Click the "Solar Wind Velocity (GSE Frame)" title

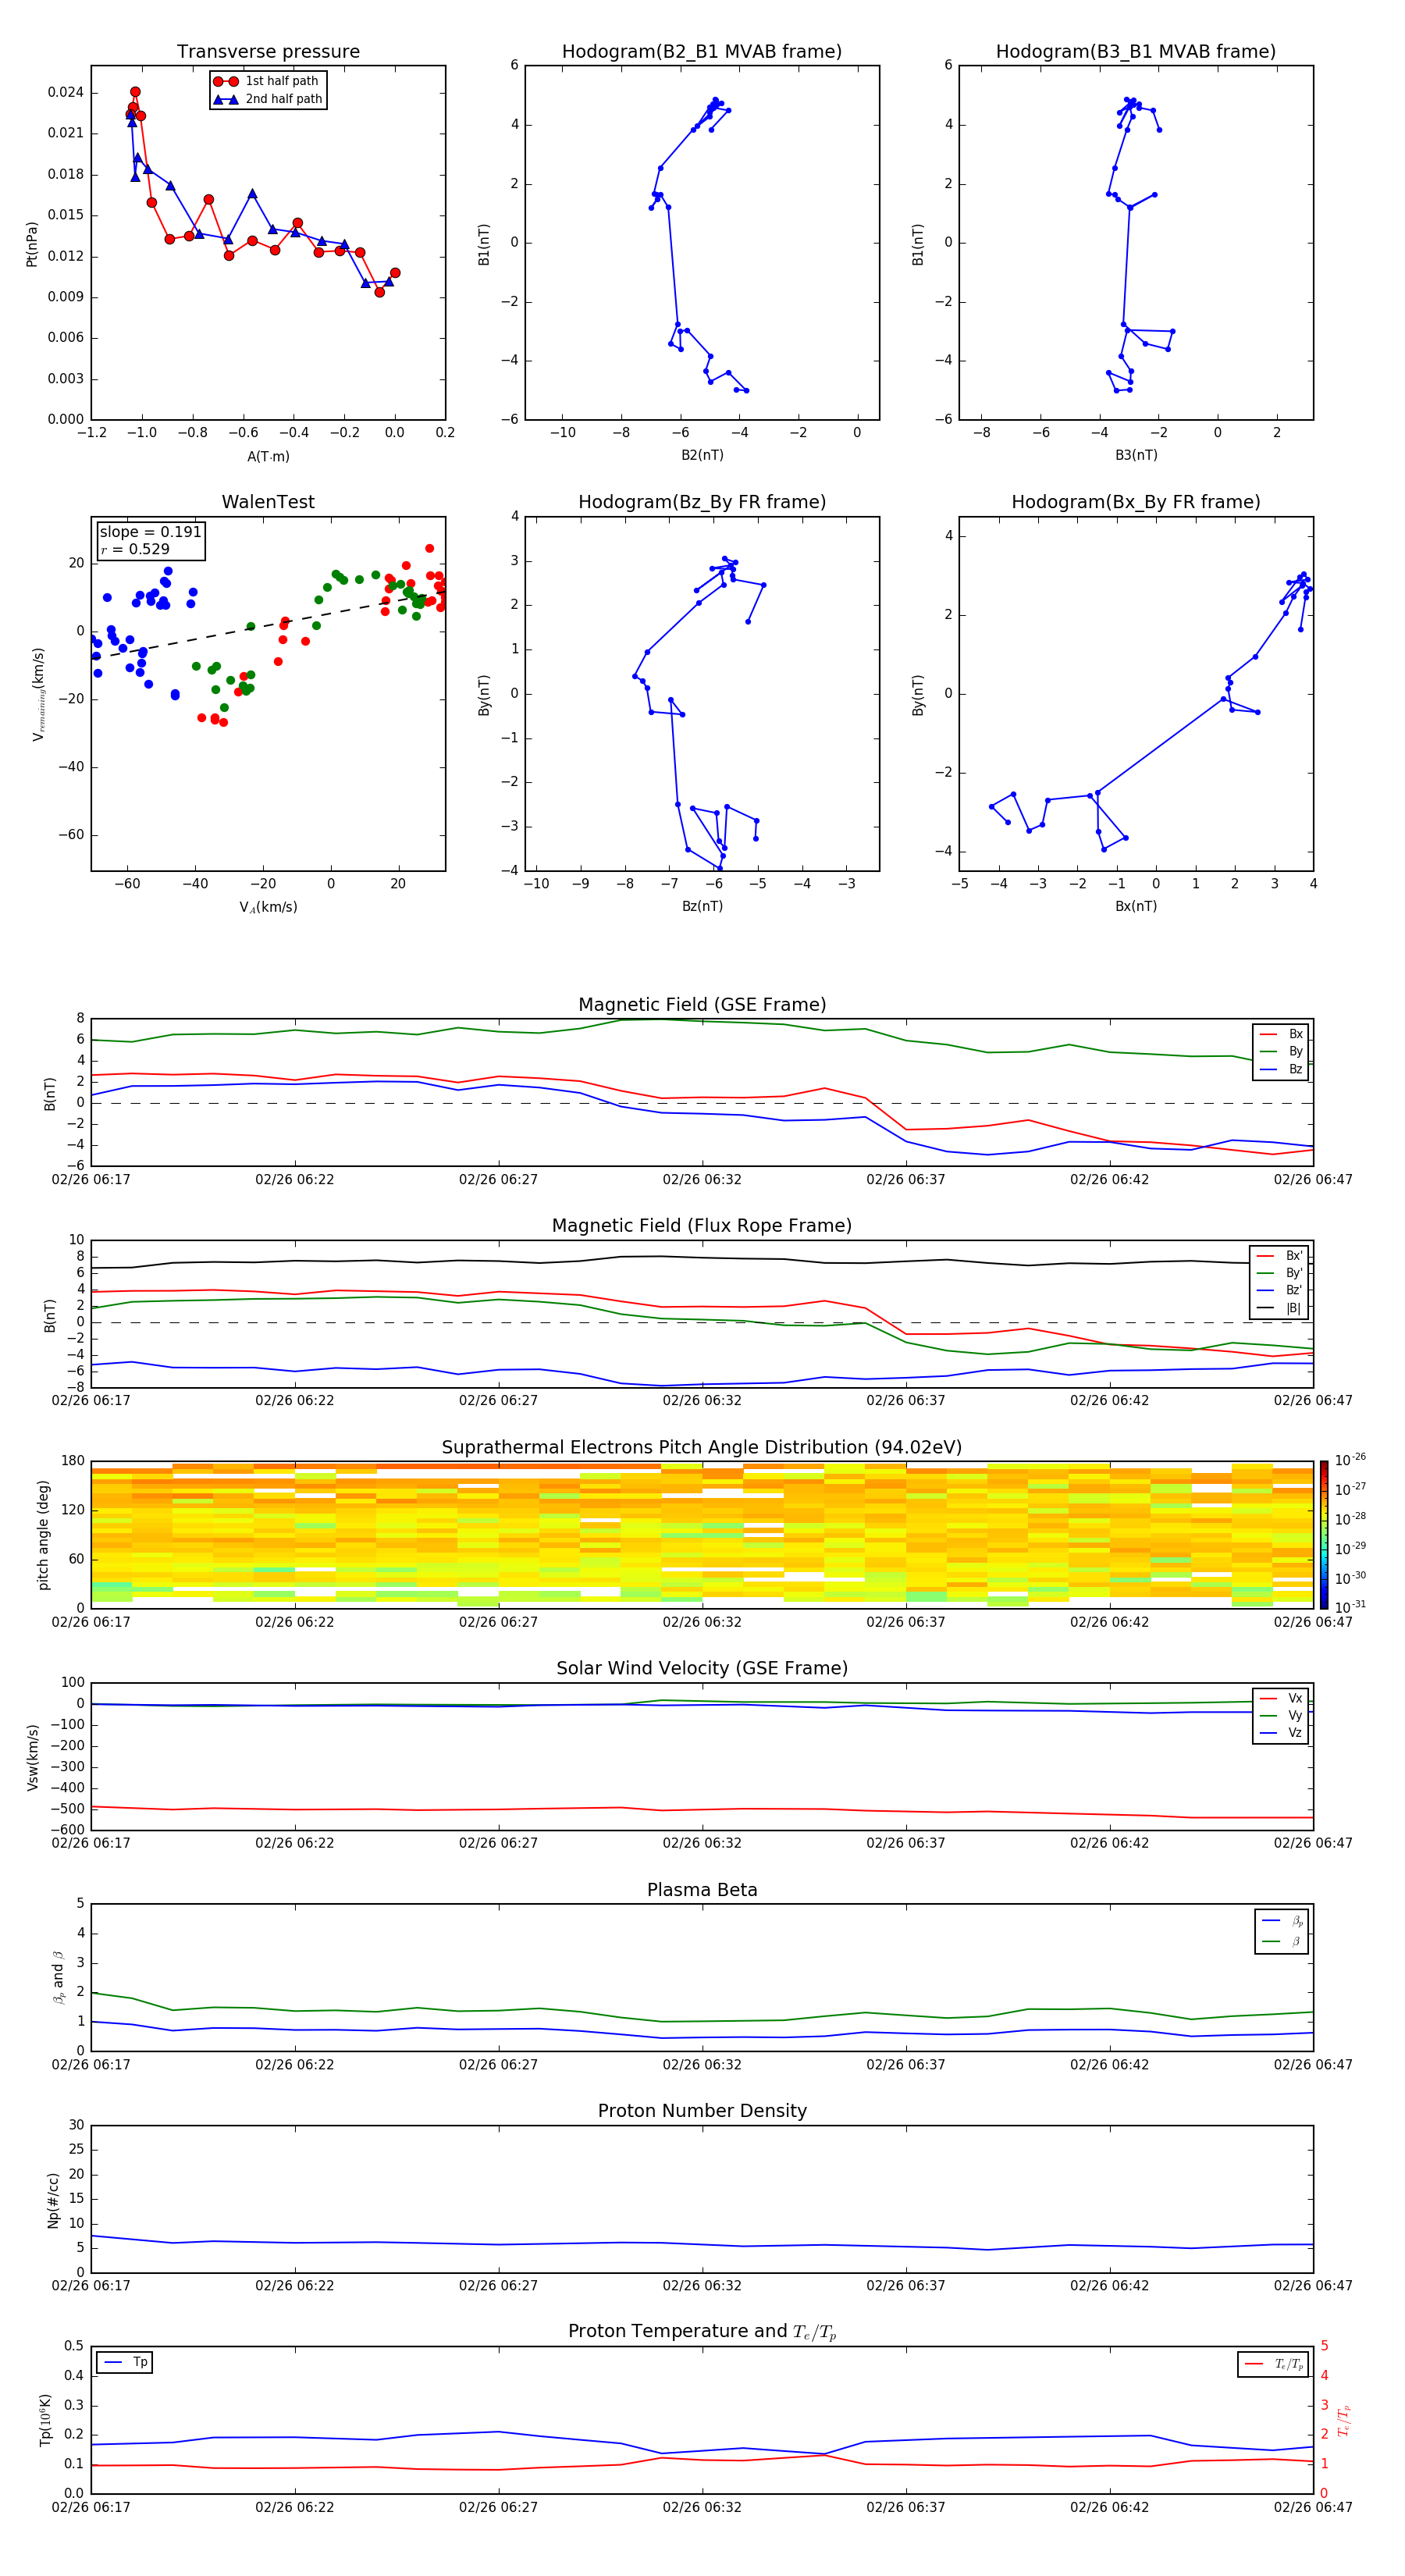(x=702, y=1668)
